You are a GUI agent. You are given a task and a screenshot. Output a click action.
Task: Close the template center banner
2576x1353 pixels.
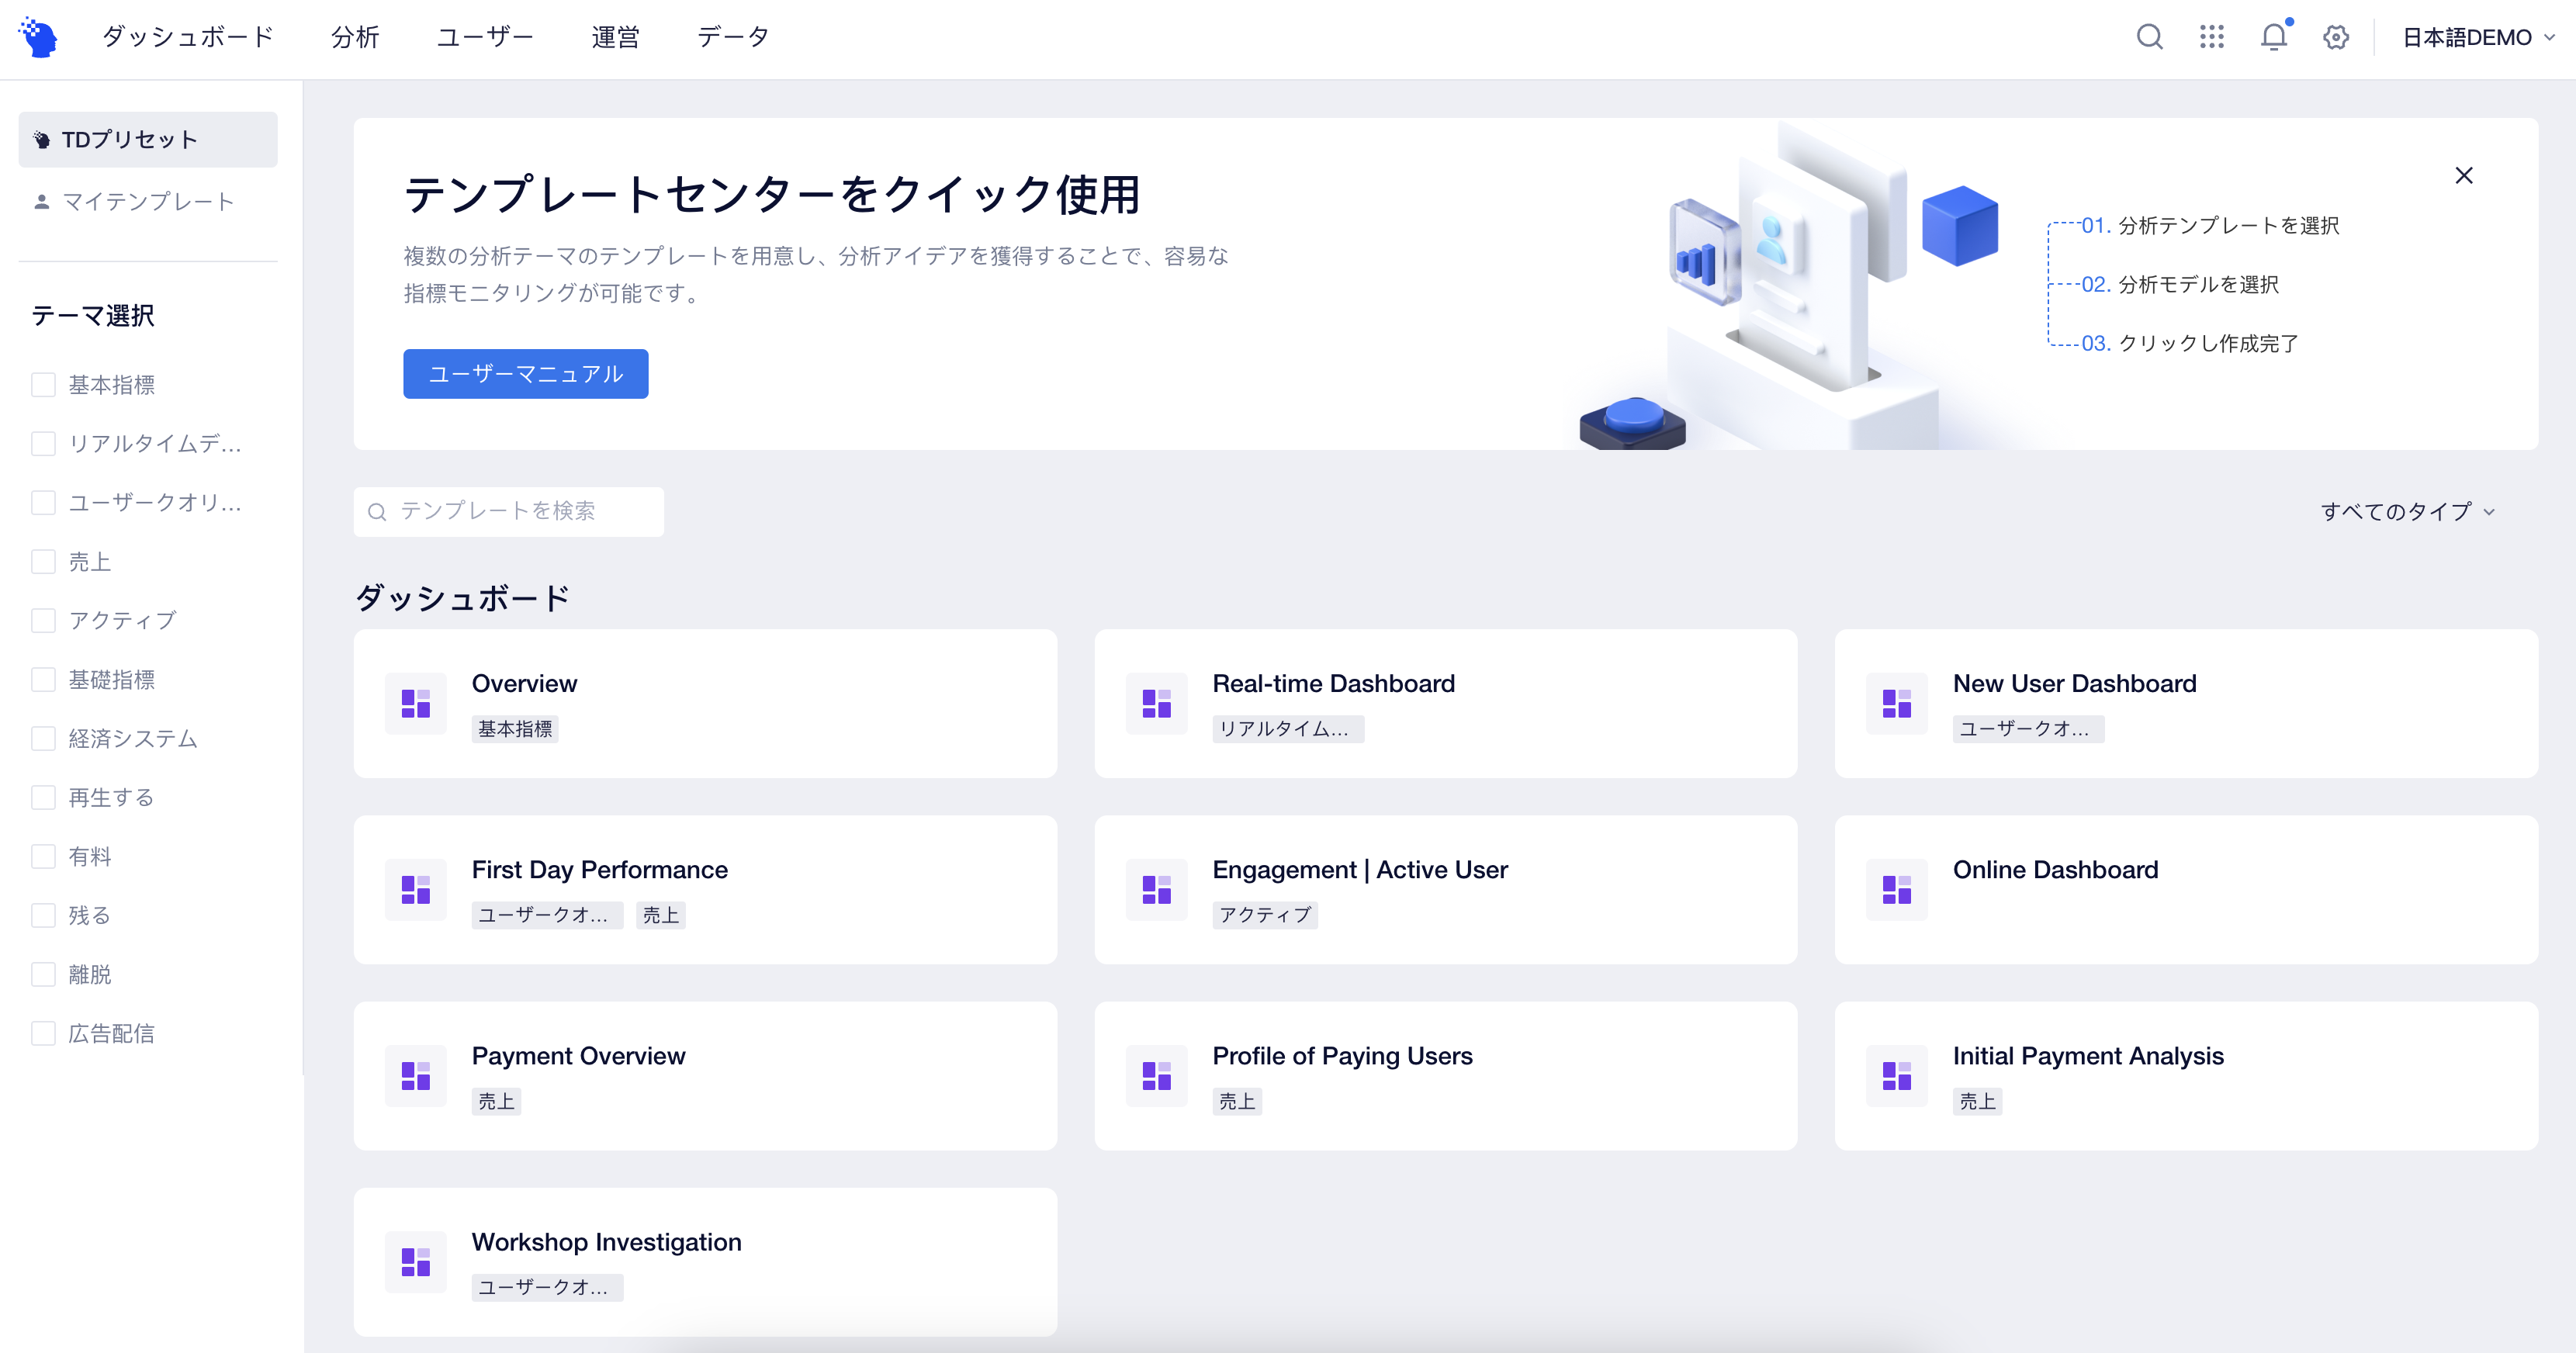tap(2464, 176)
